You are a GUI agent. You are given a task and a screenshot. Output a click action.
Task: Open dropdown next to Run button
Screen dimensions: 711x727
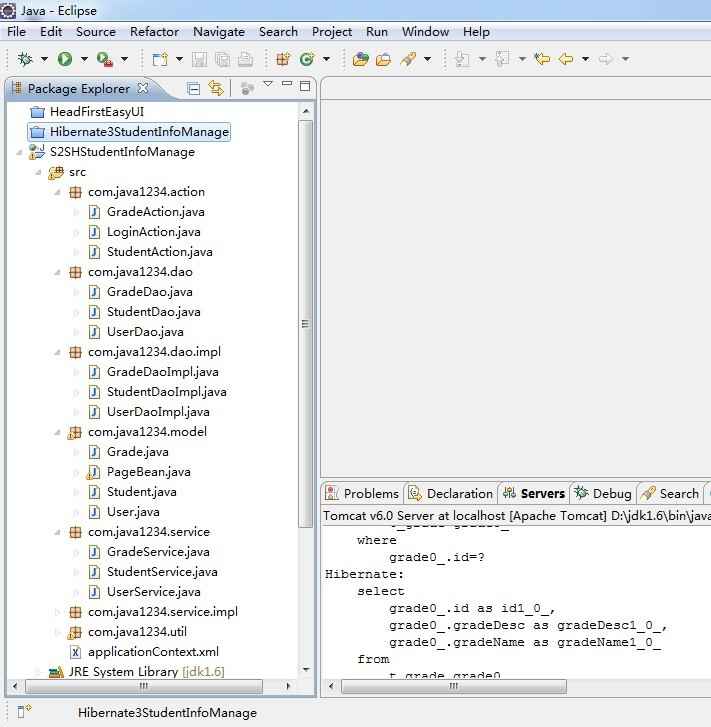[x=84, y=59]
